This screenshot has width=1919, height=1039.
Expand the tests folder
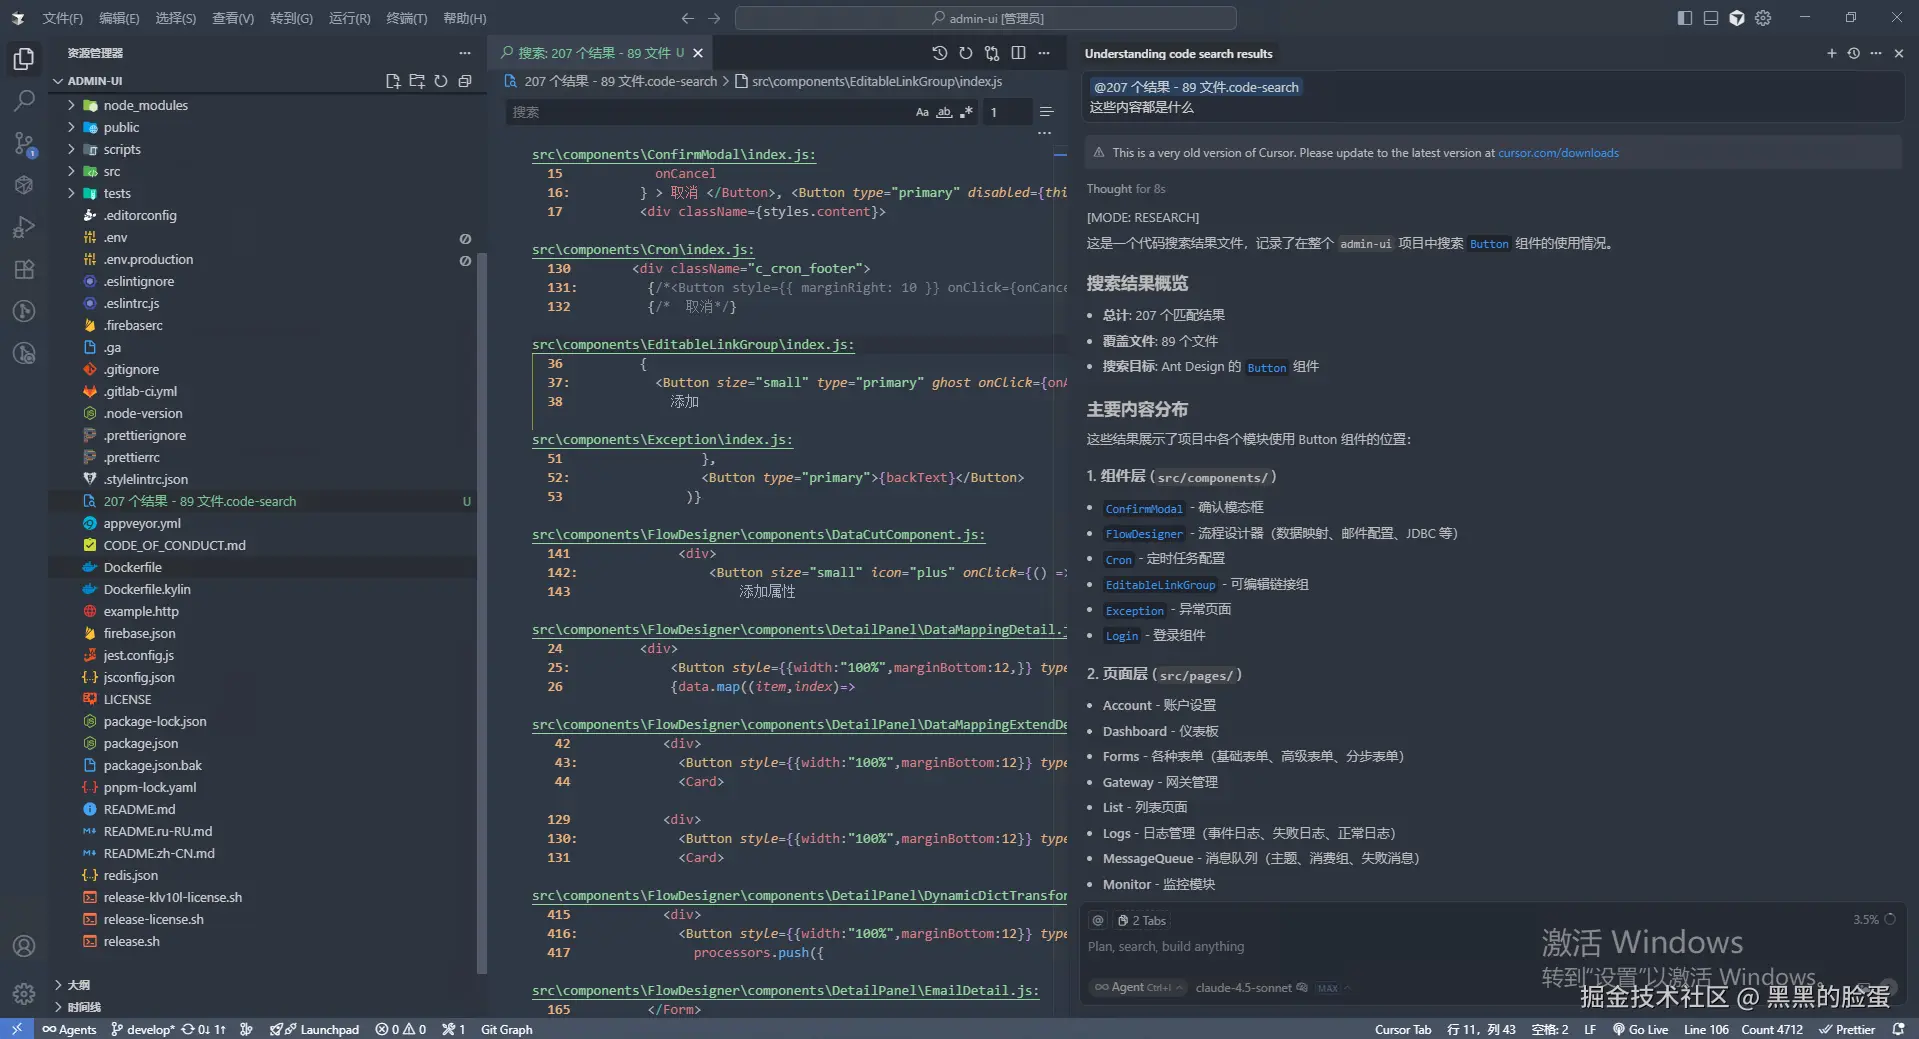pos(71,193)
